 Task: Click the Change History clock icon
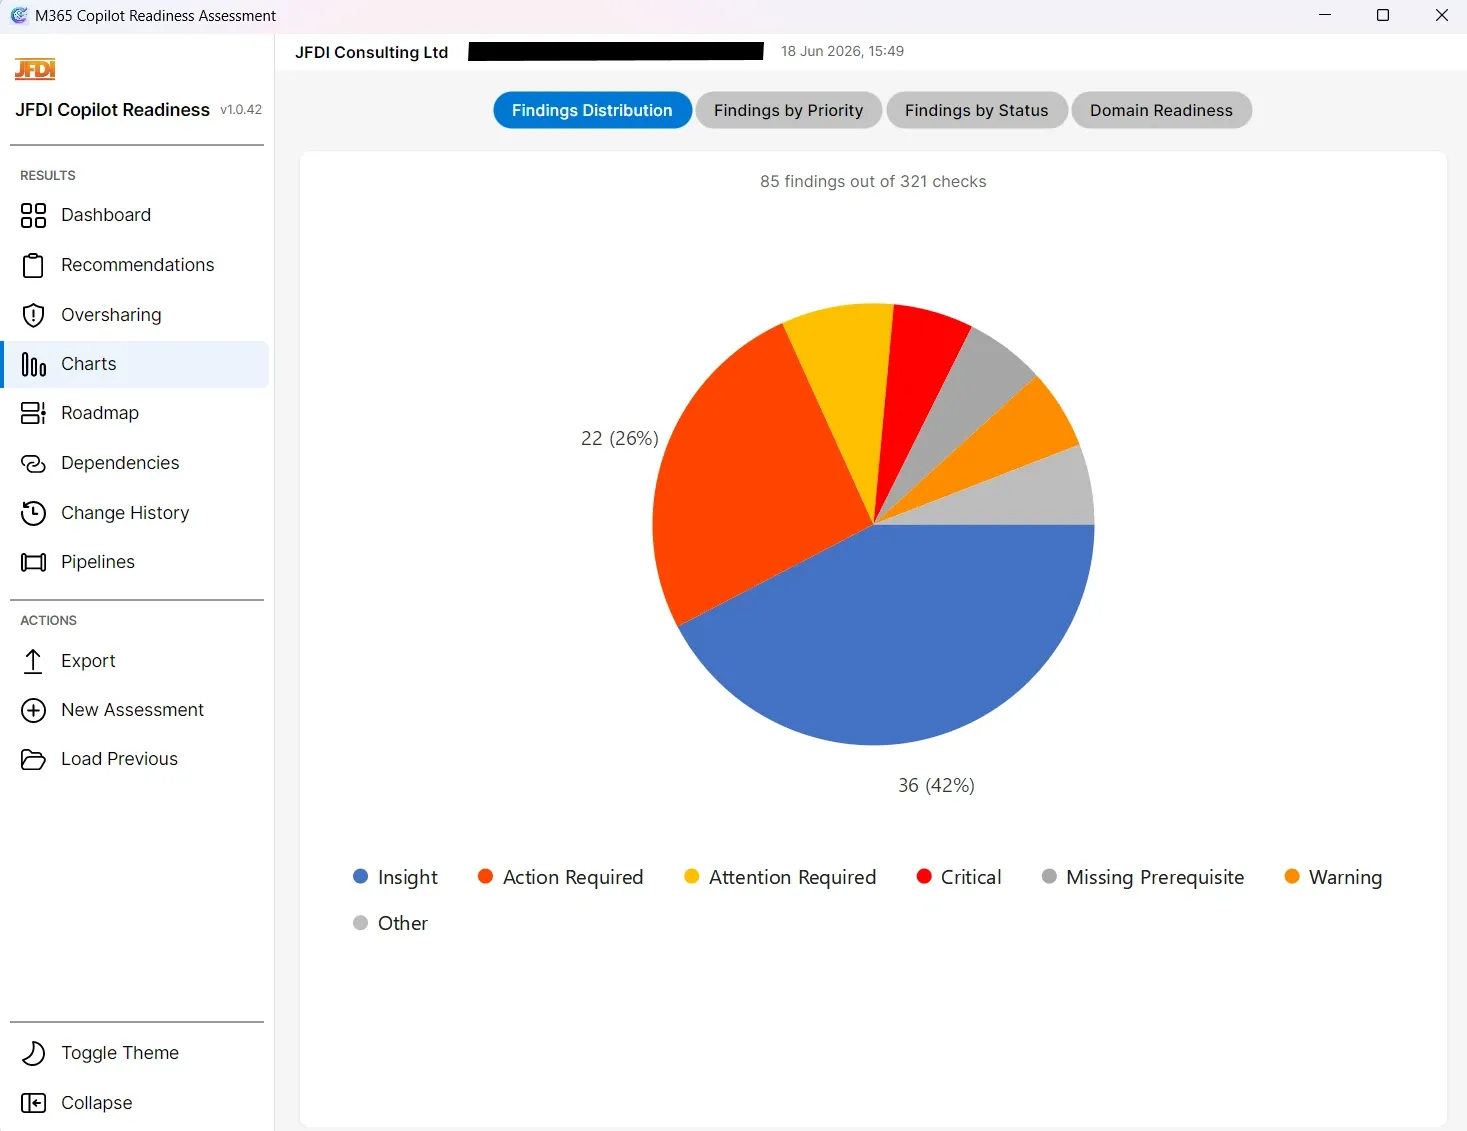pos(33,513)
